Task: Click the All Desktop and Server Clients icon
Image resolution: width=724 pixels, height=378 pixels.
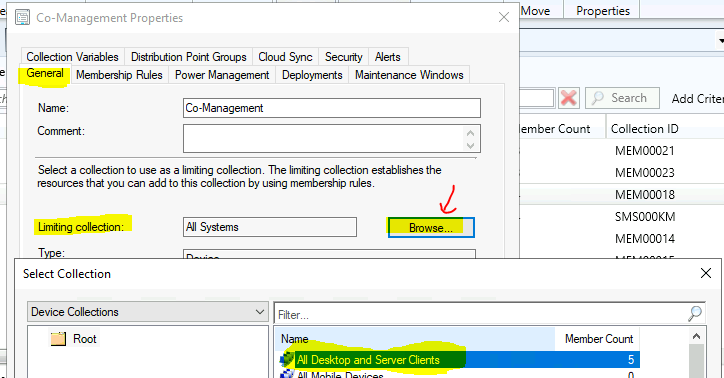Action: pos(287,360)
